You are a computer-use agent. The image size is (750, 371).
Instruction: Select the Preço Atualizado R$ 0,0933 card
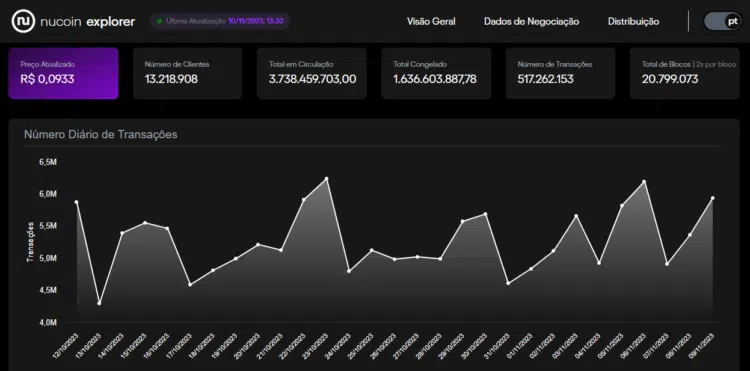click(63, 73)
